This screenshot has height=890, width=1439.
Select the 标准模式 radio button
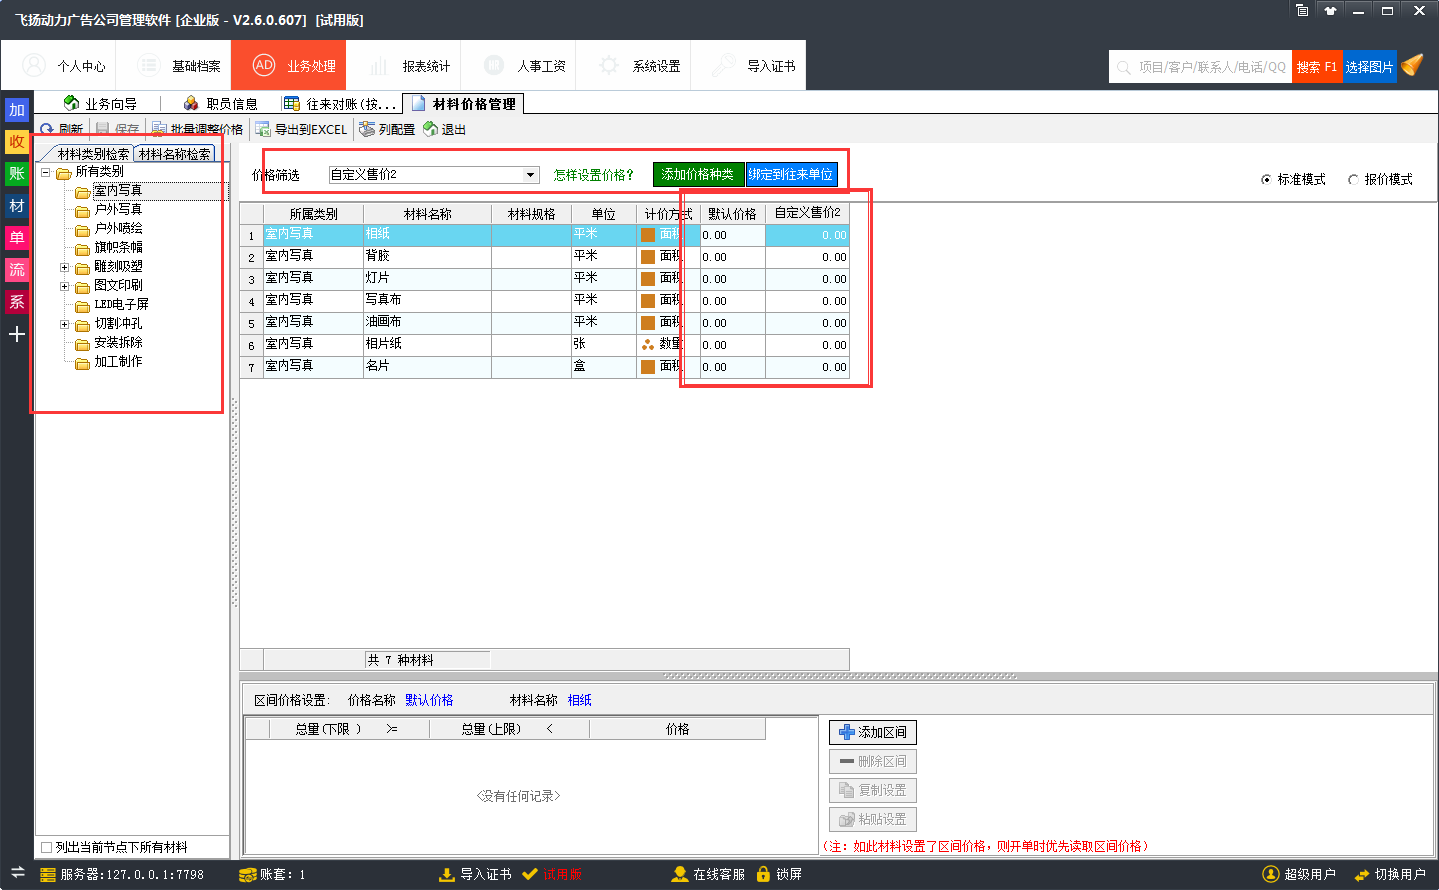(x=1267, y=180)
